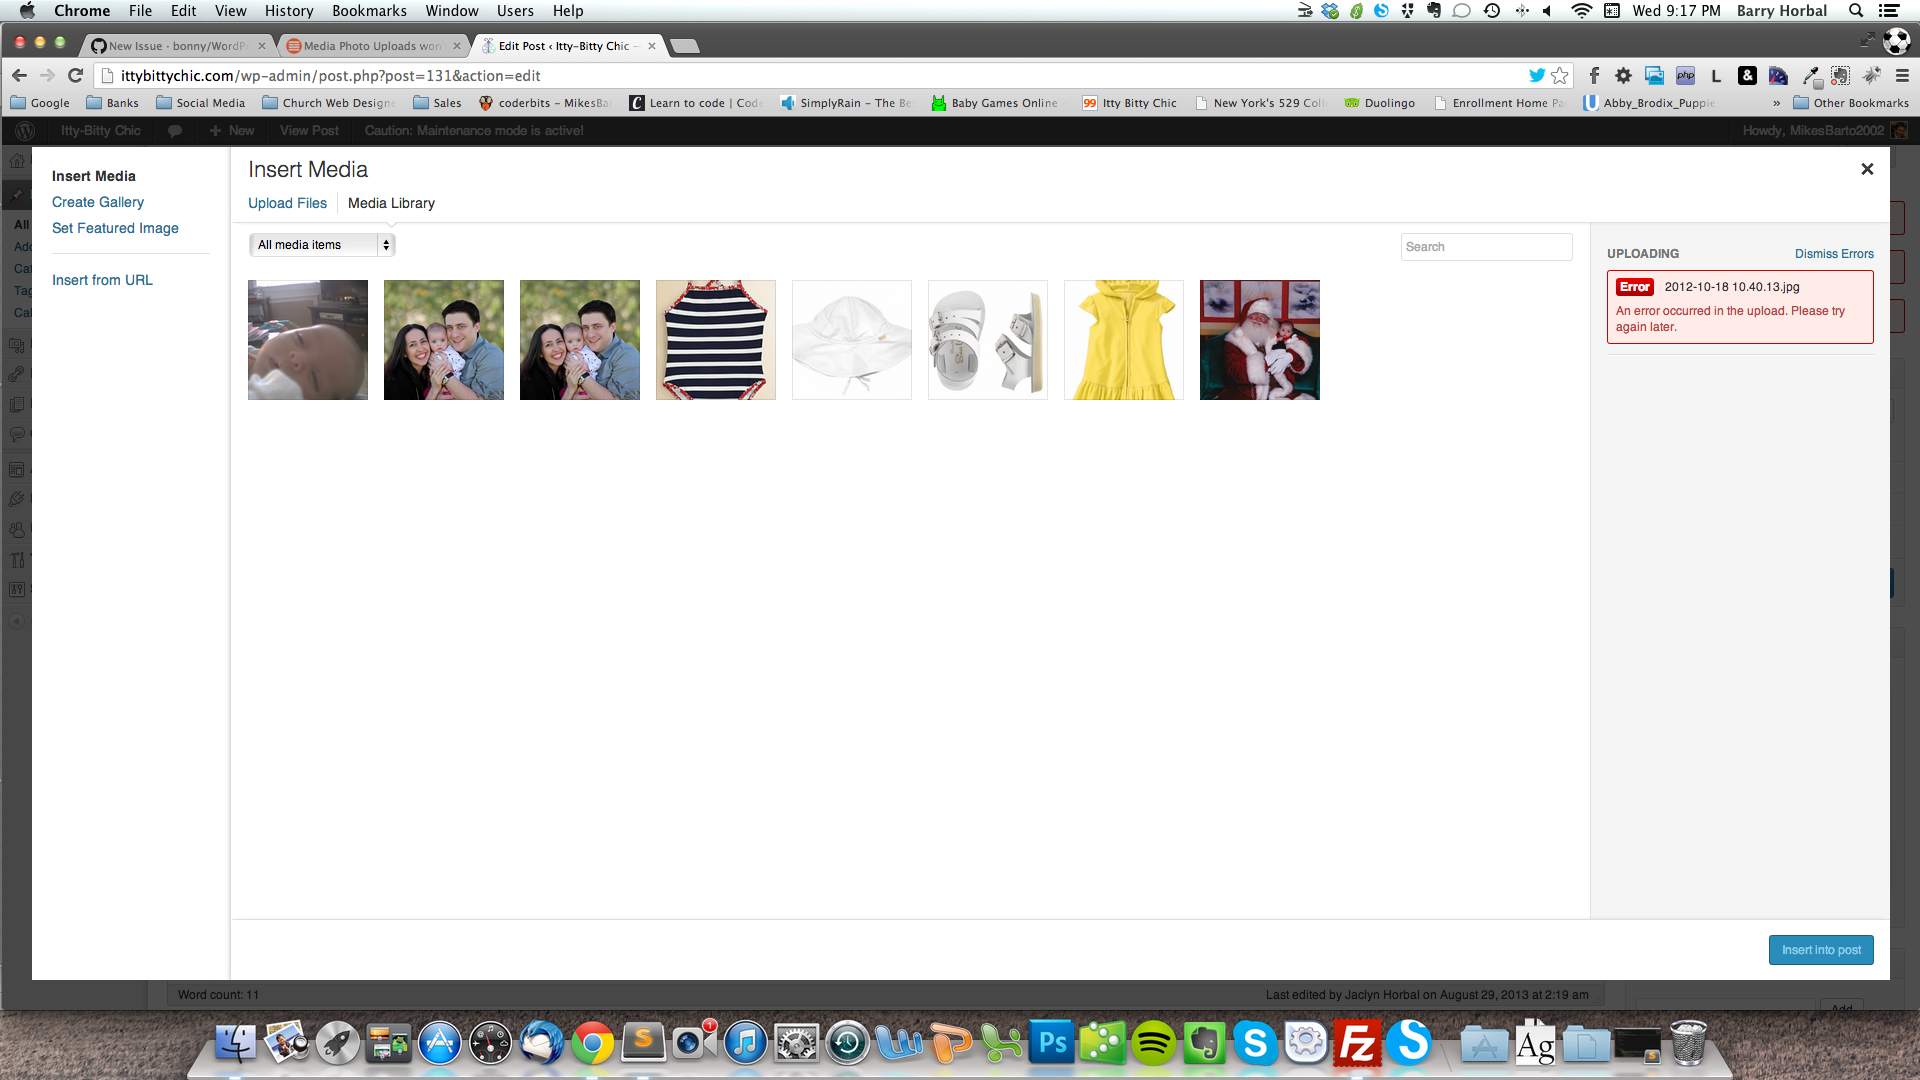Click Dismiss Errors button
The image size is (1920, 1080).
pos(1834,253)
